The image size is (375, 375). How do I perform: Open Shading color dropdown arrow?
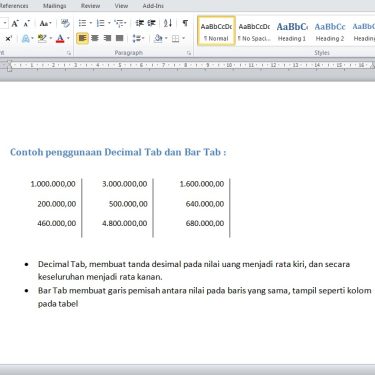(x=166, y=39)
